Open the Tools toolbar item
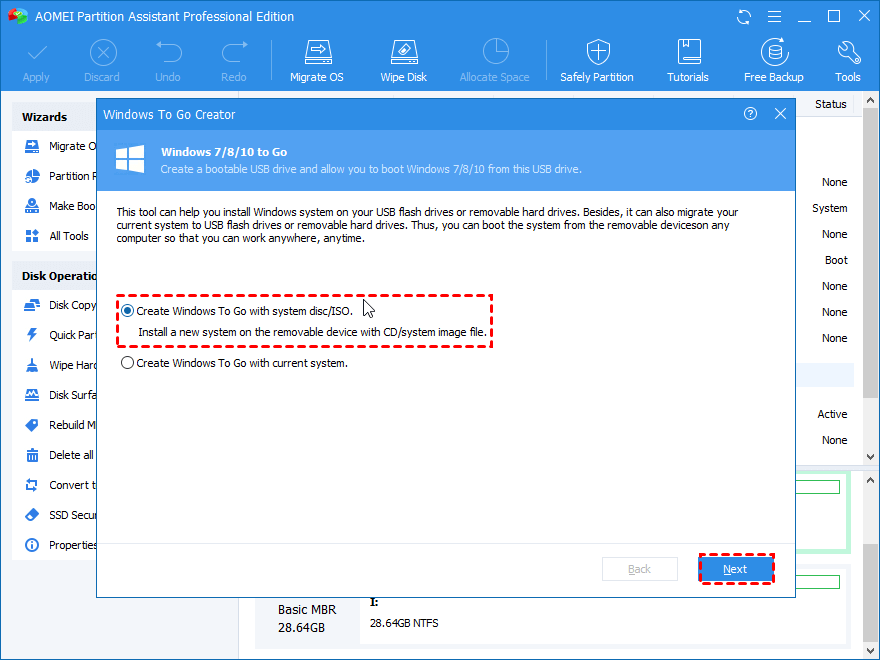880x660 pixels. tap(847, 61)
